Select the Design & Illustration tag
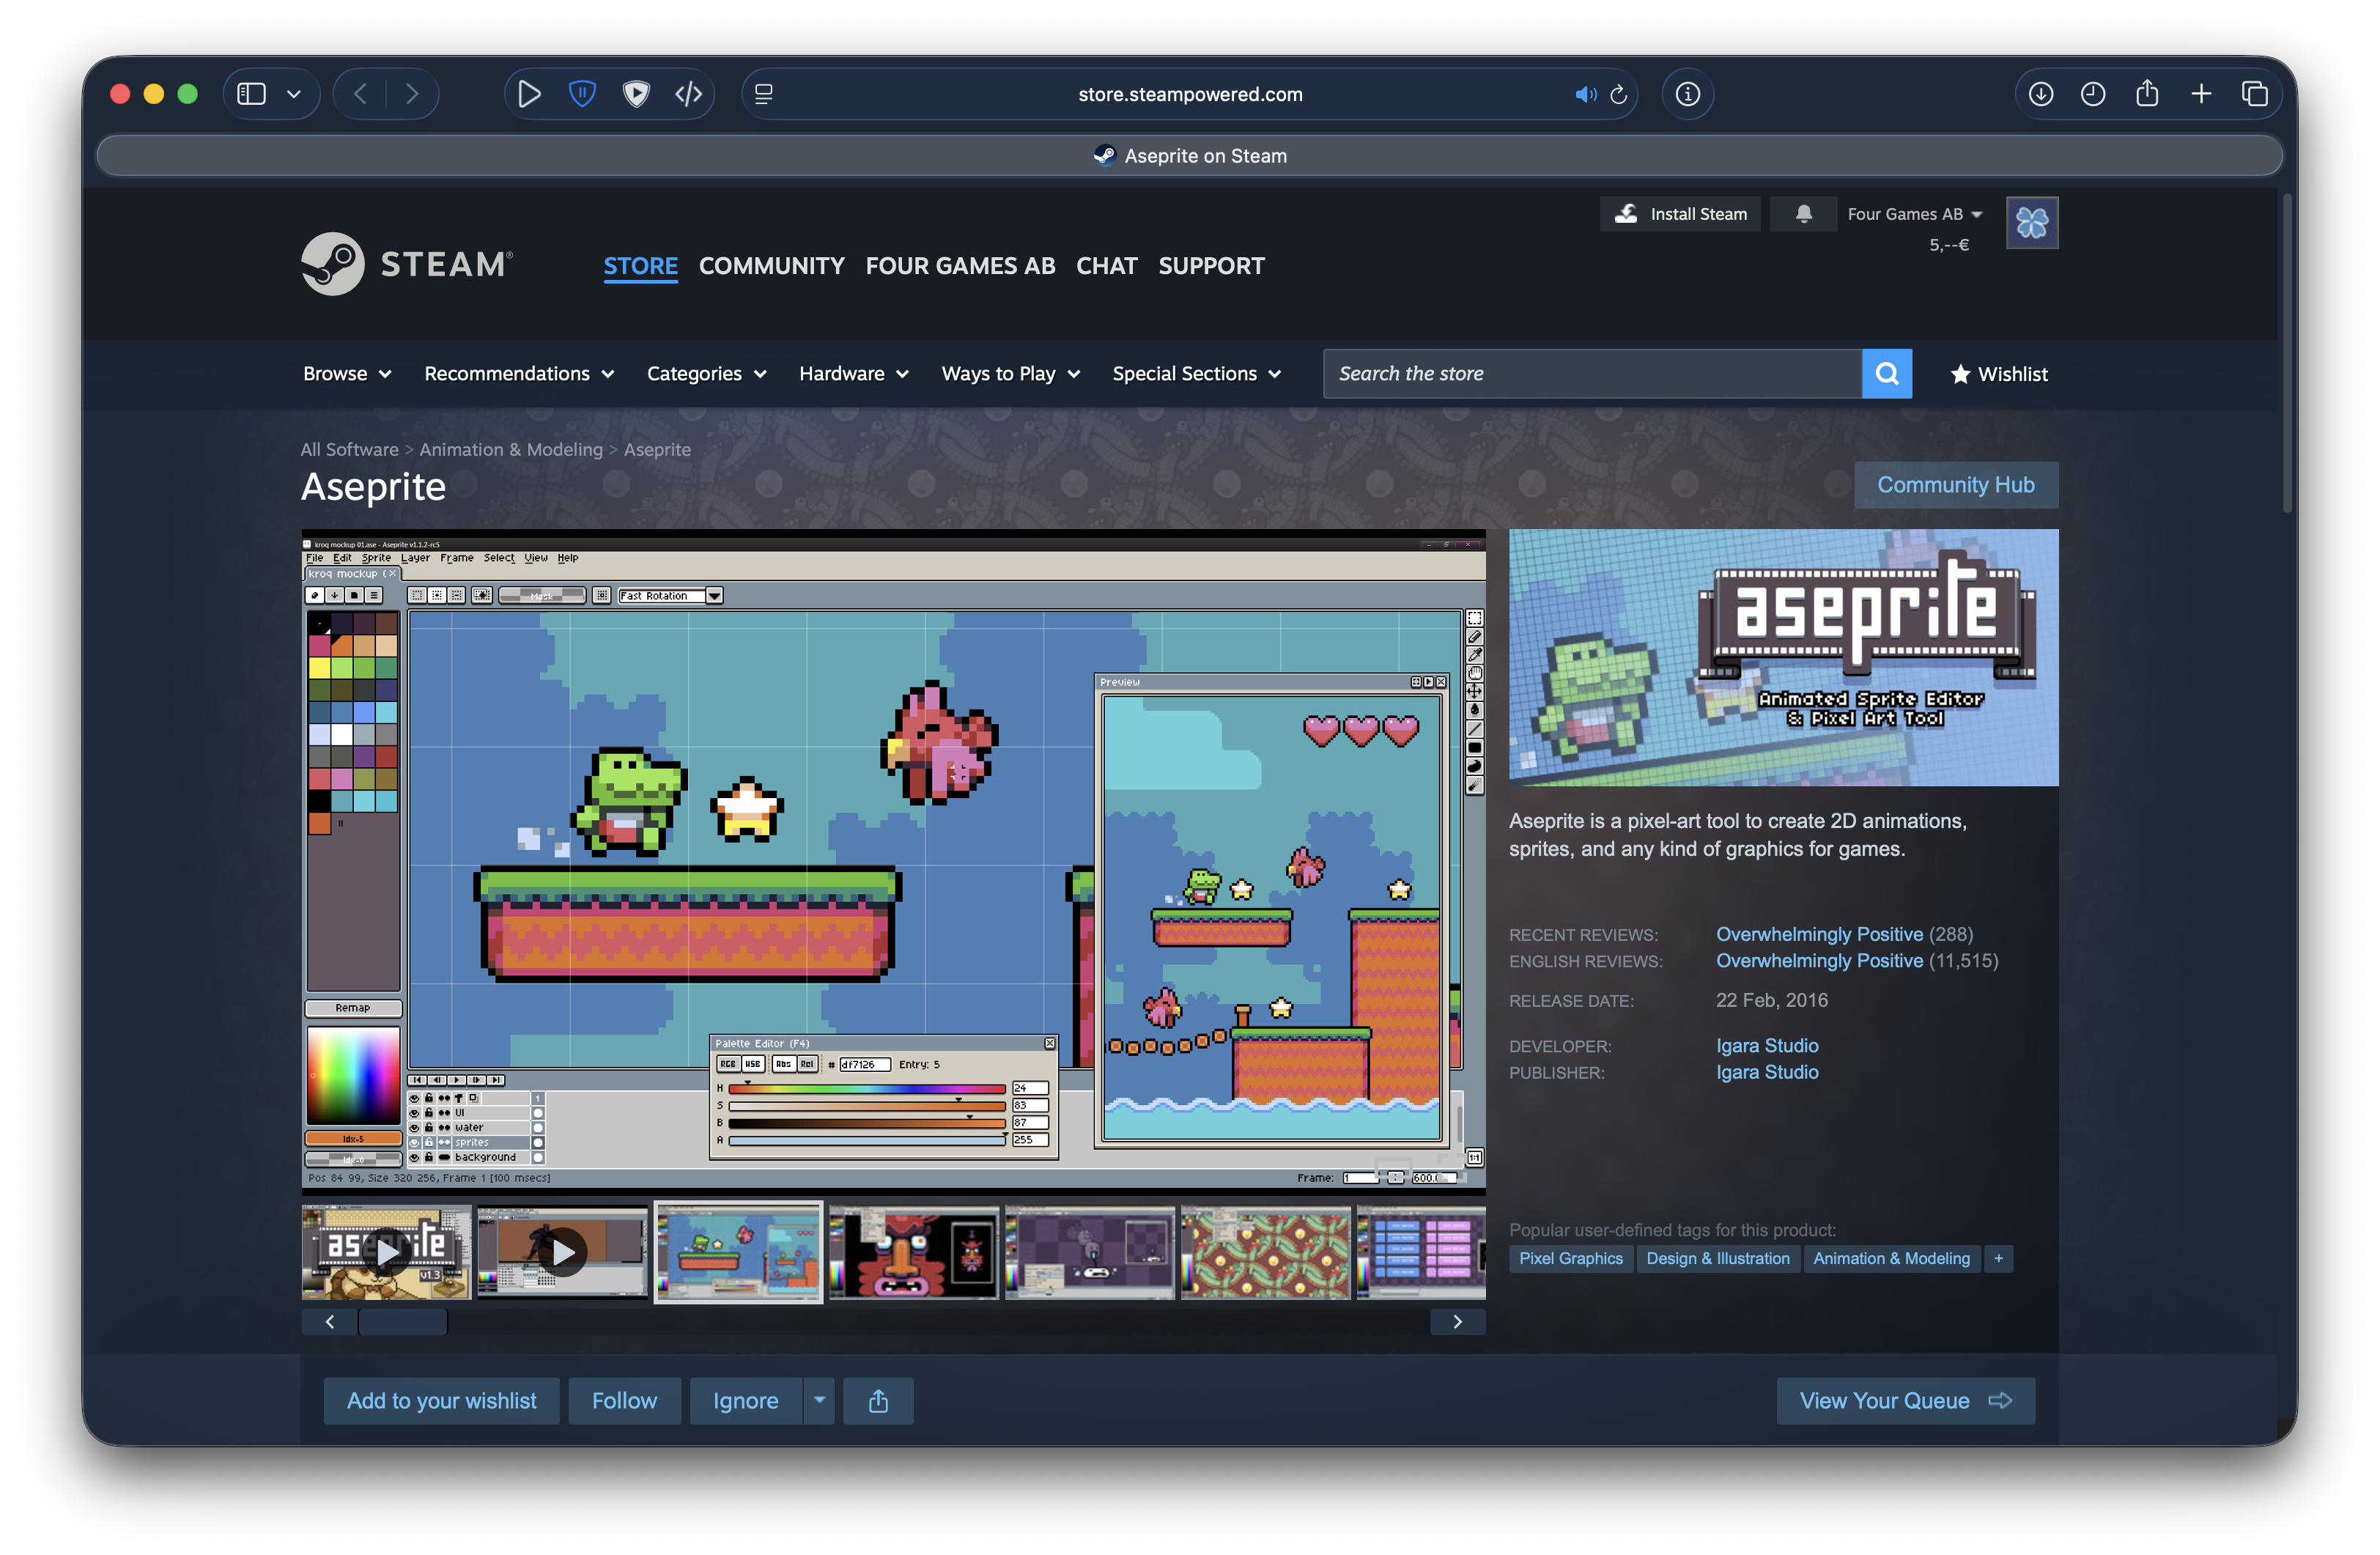 [1718, 1258]
